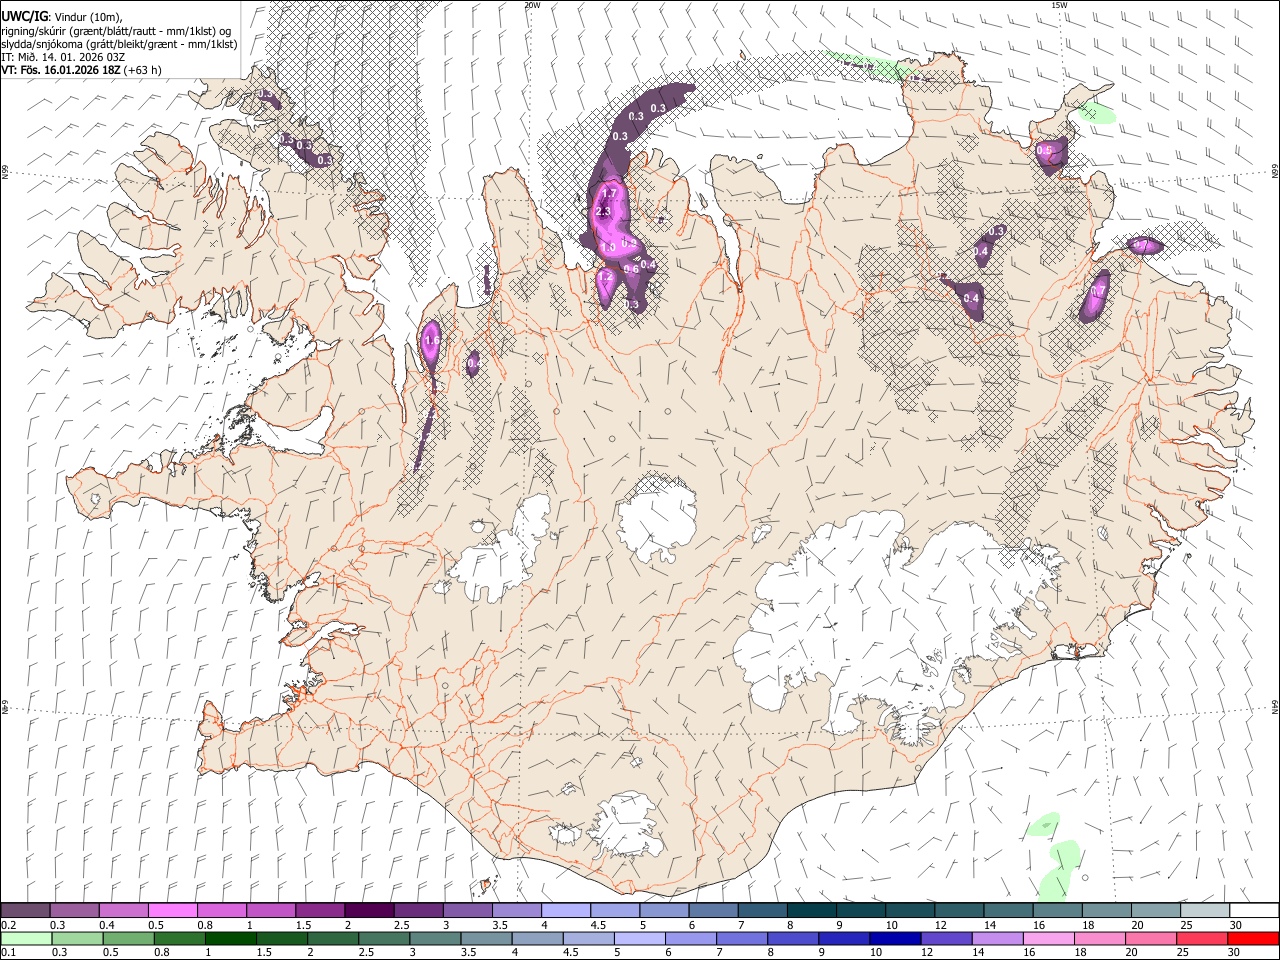This screenshot has height=960, width=1280.
Task: Click the 'IT: Mið. 14. 01. 2026 03Z' line
Action: point(63,57)
